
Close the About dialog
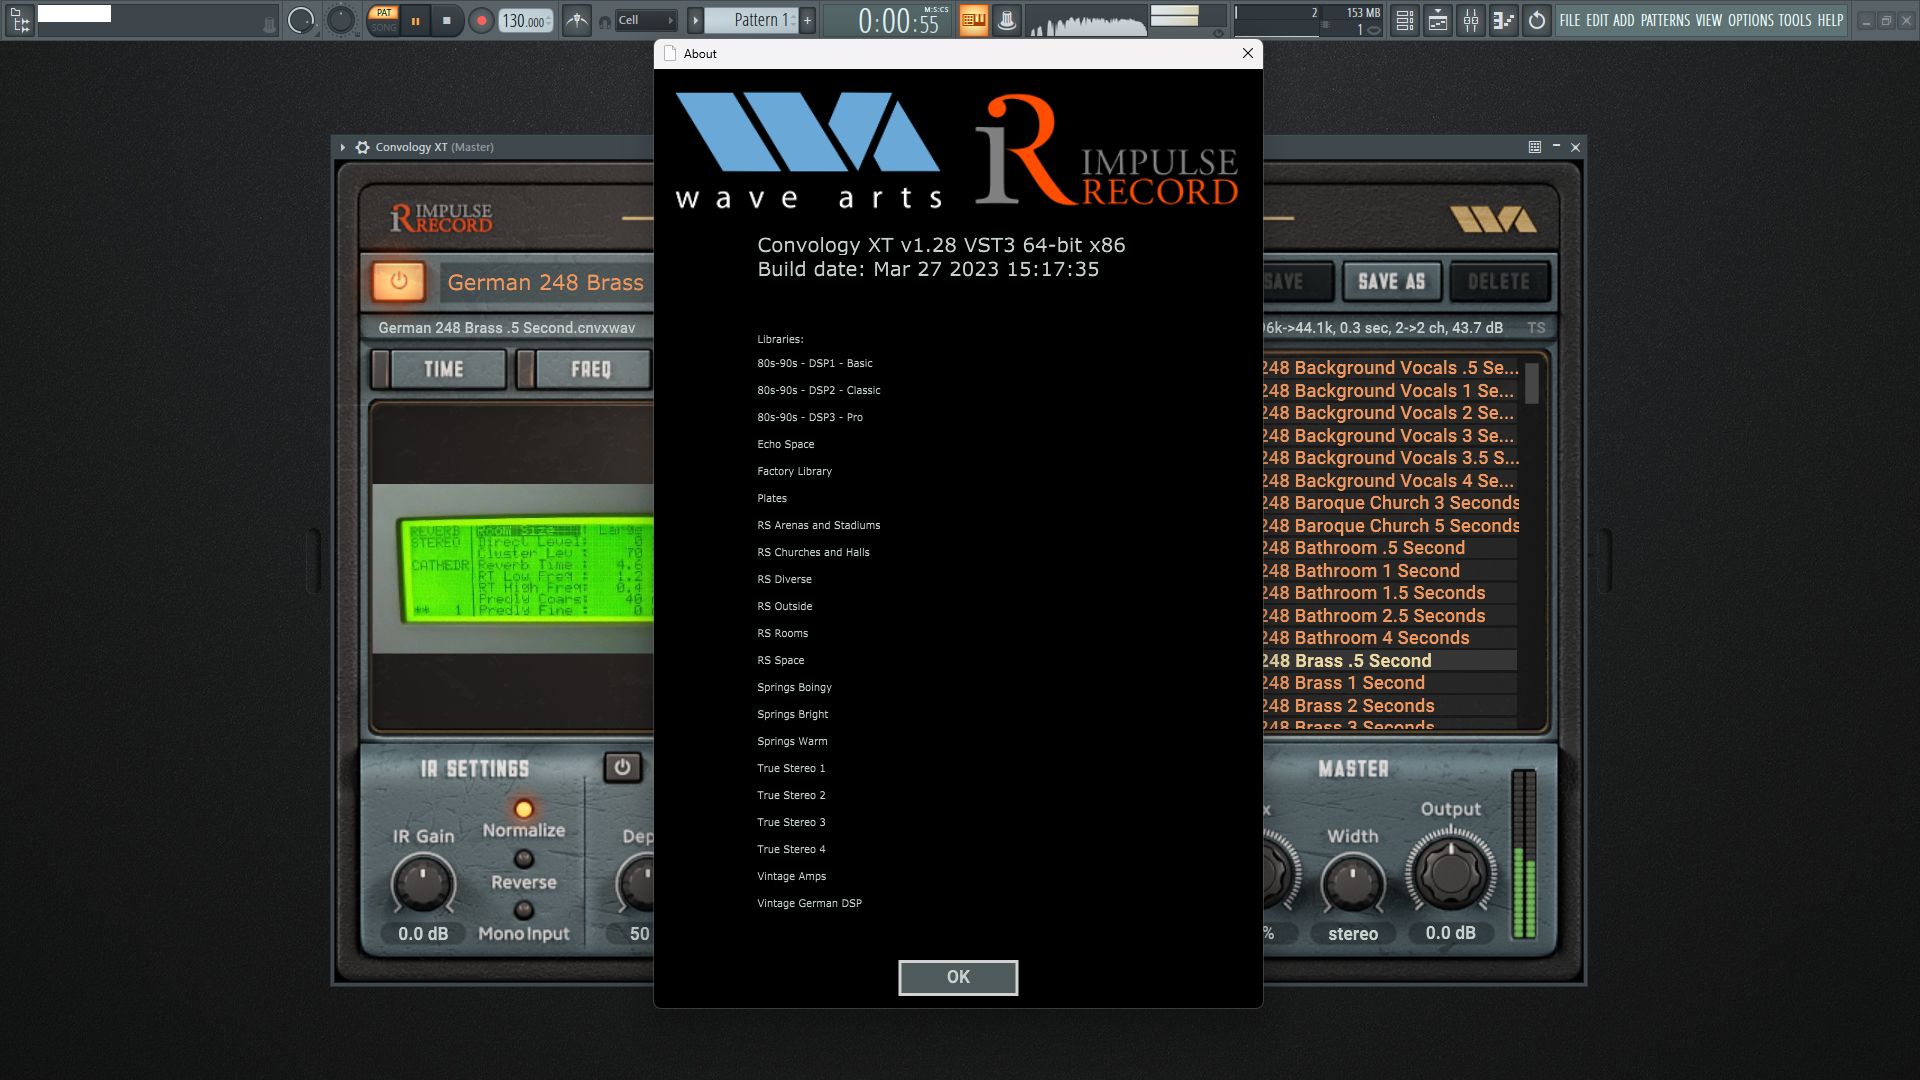click(1247, 53)
